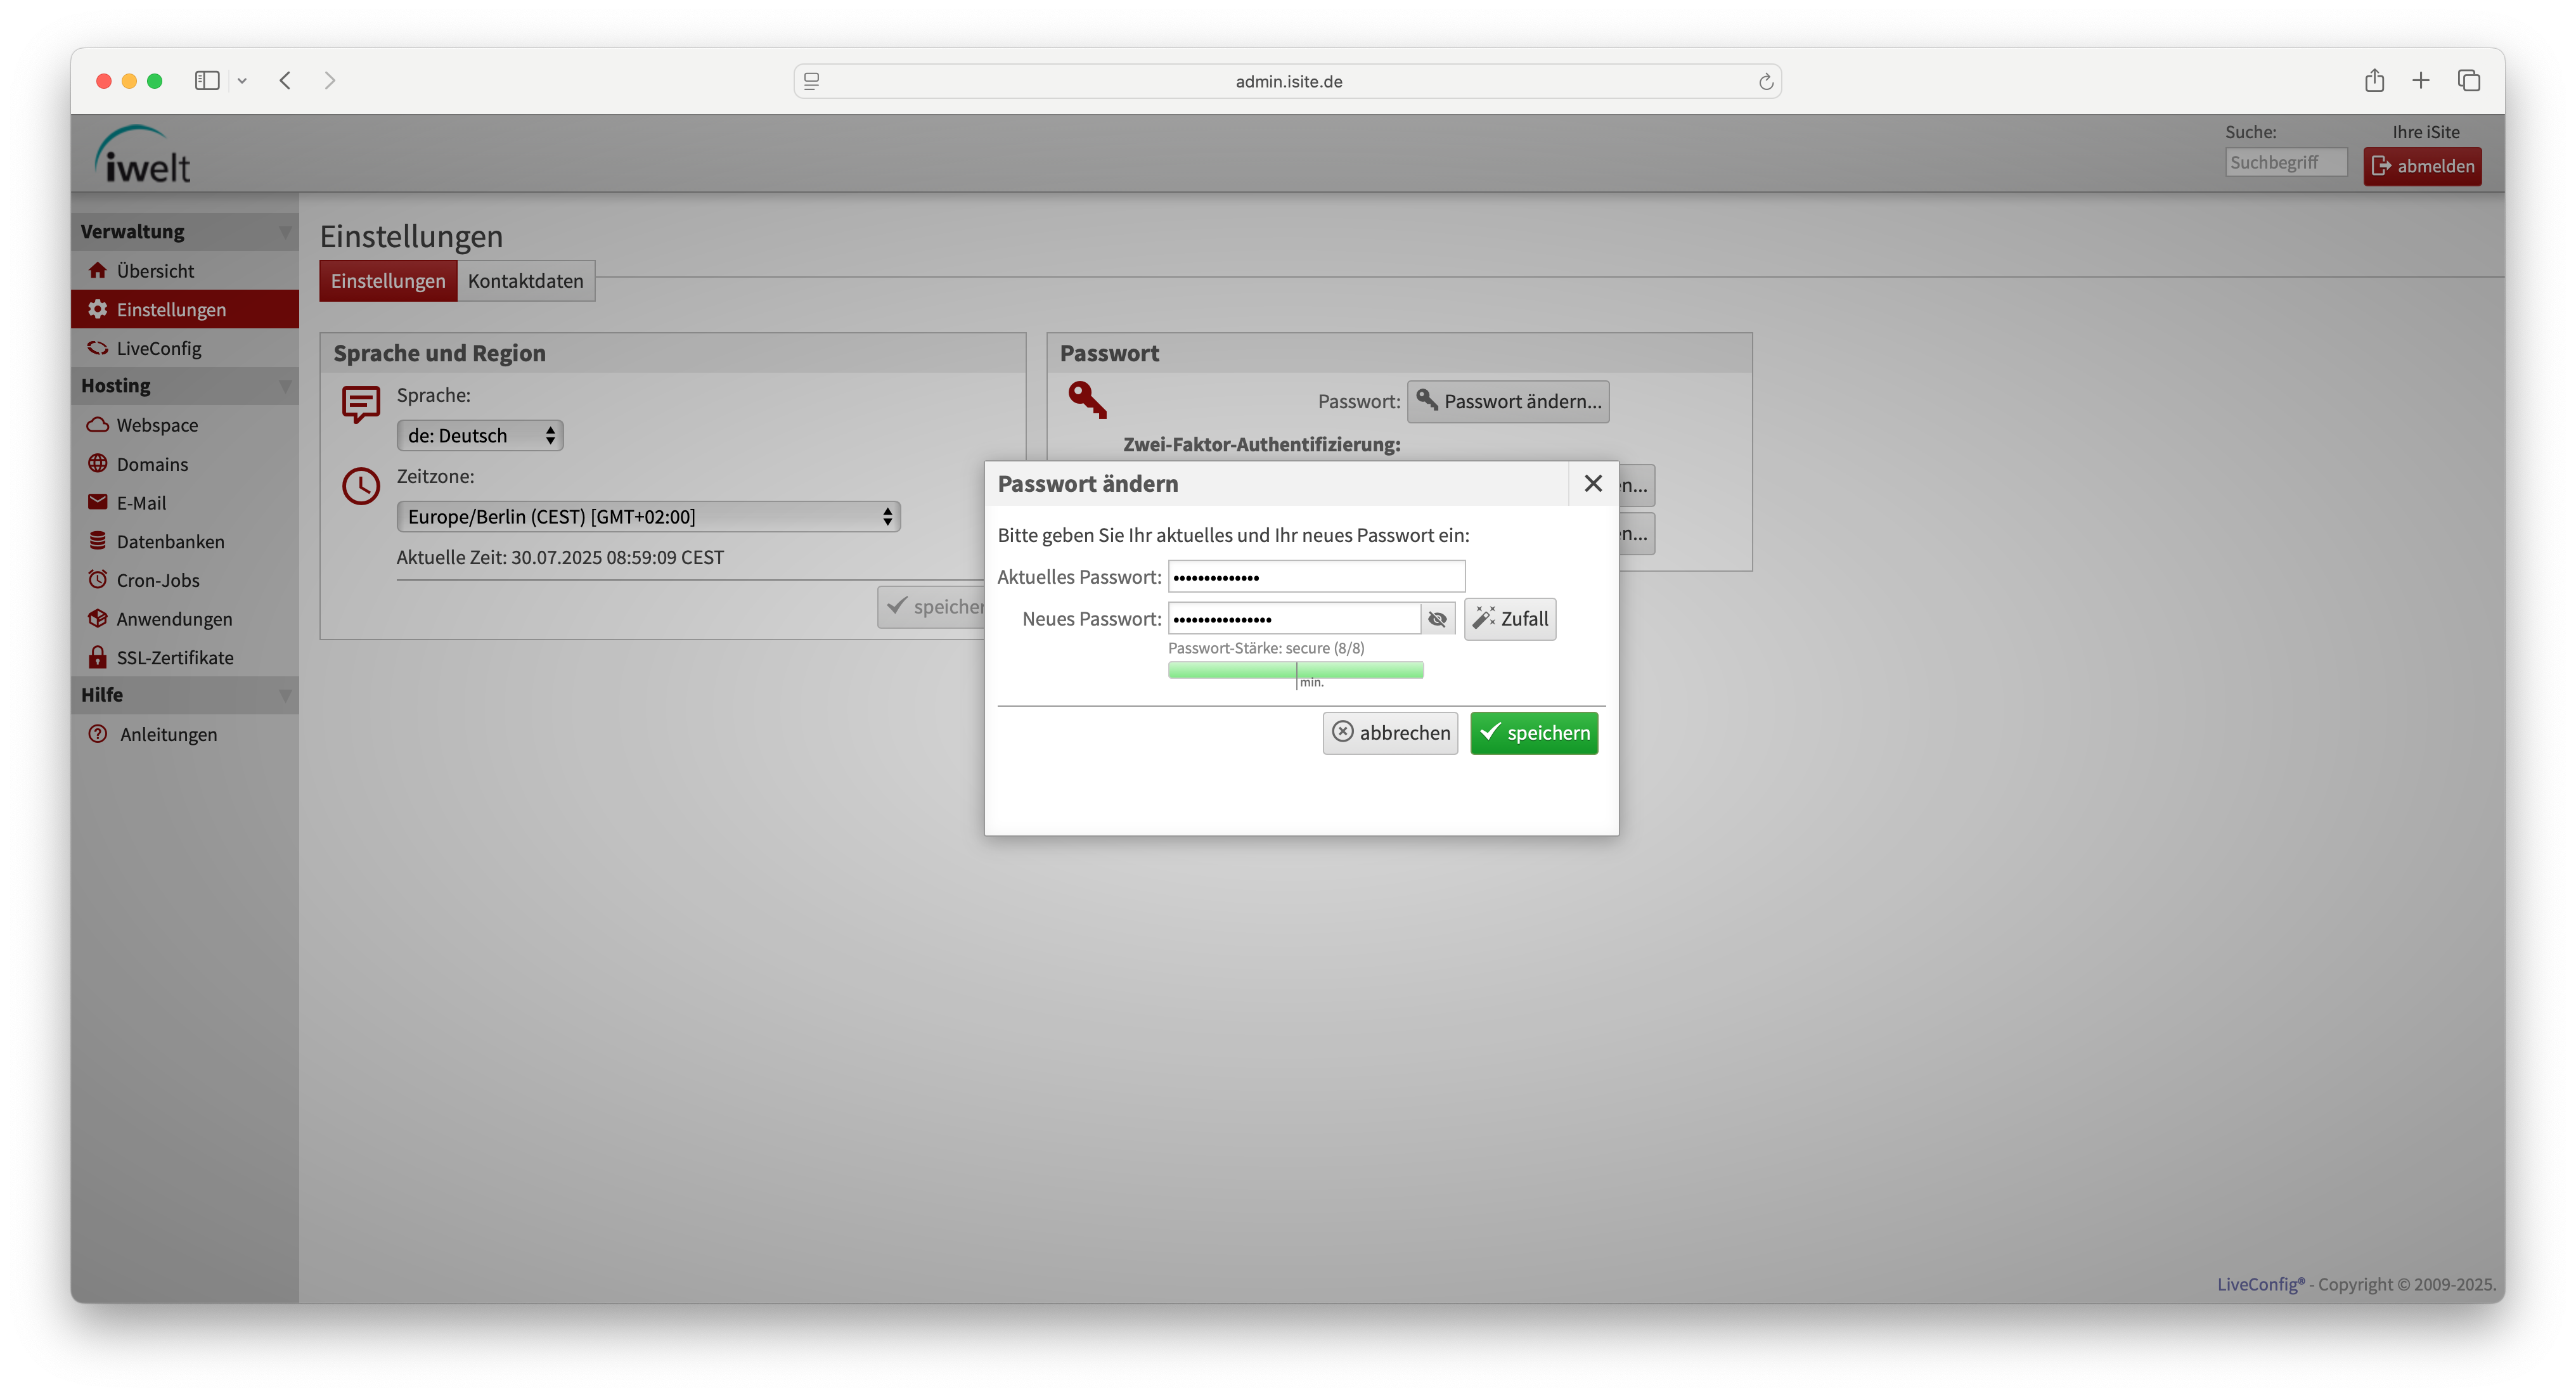Focus the Neues Passwort field
The height and width of the screenshot is (1397, 2576).
(x=1294, y=618)
